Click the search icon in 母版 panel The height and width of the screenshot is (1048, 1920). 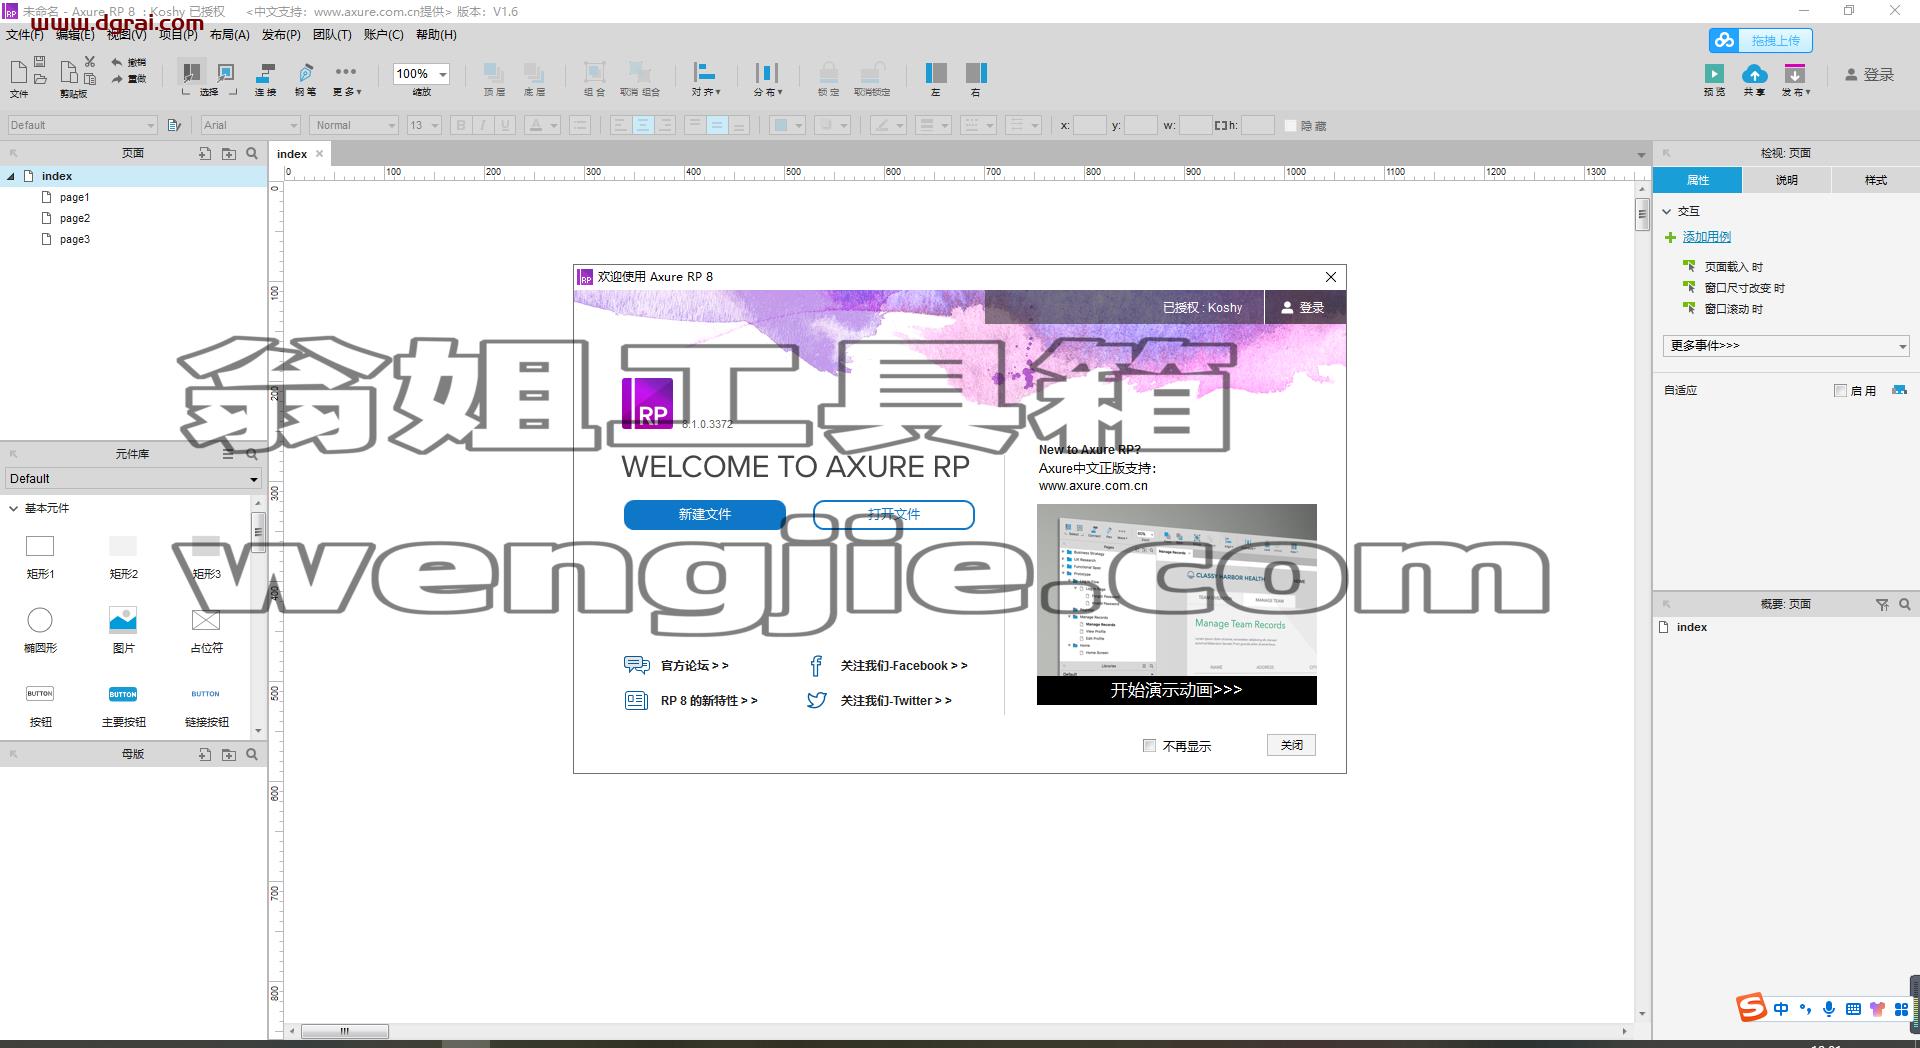click(x=252, y=754)
